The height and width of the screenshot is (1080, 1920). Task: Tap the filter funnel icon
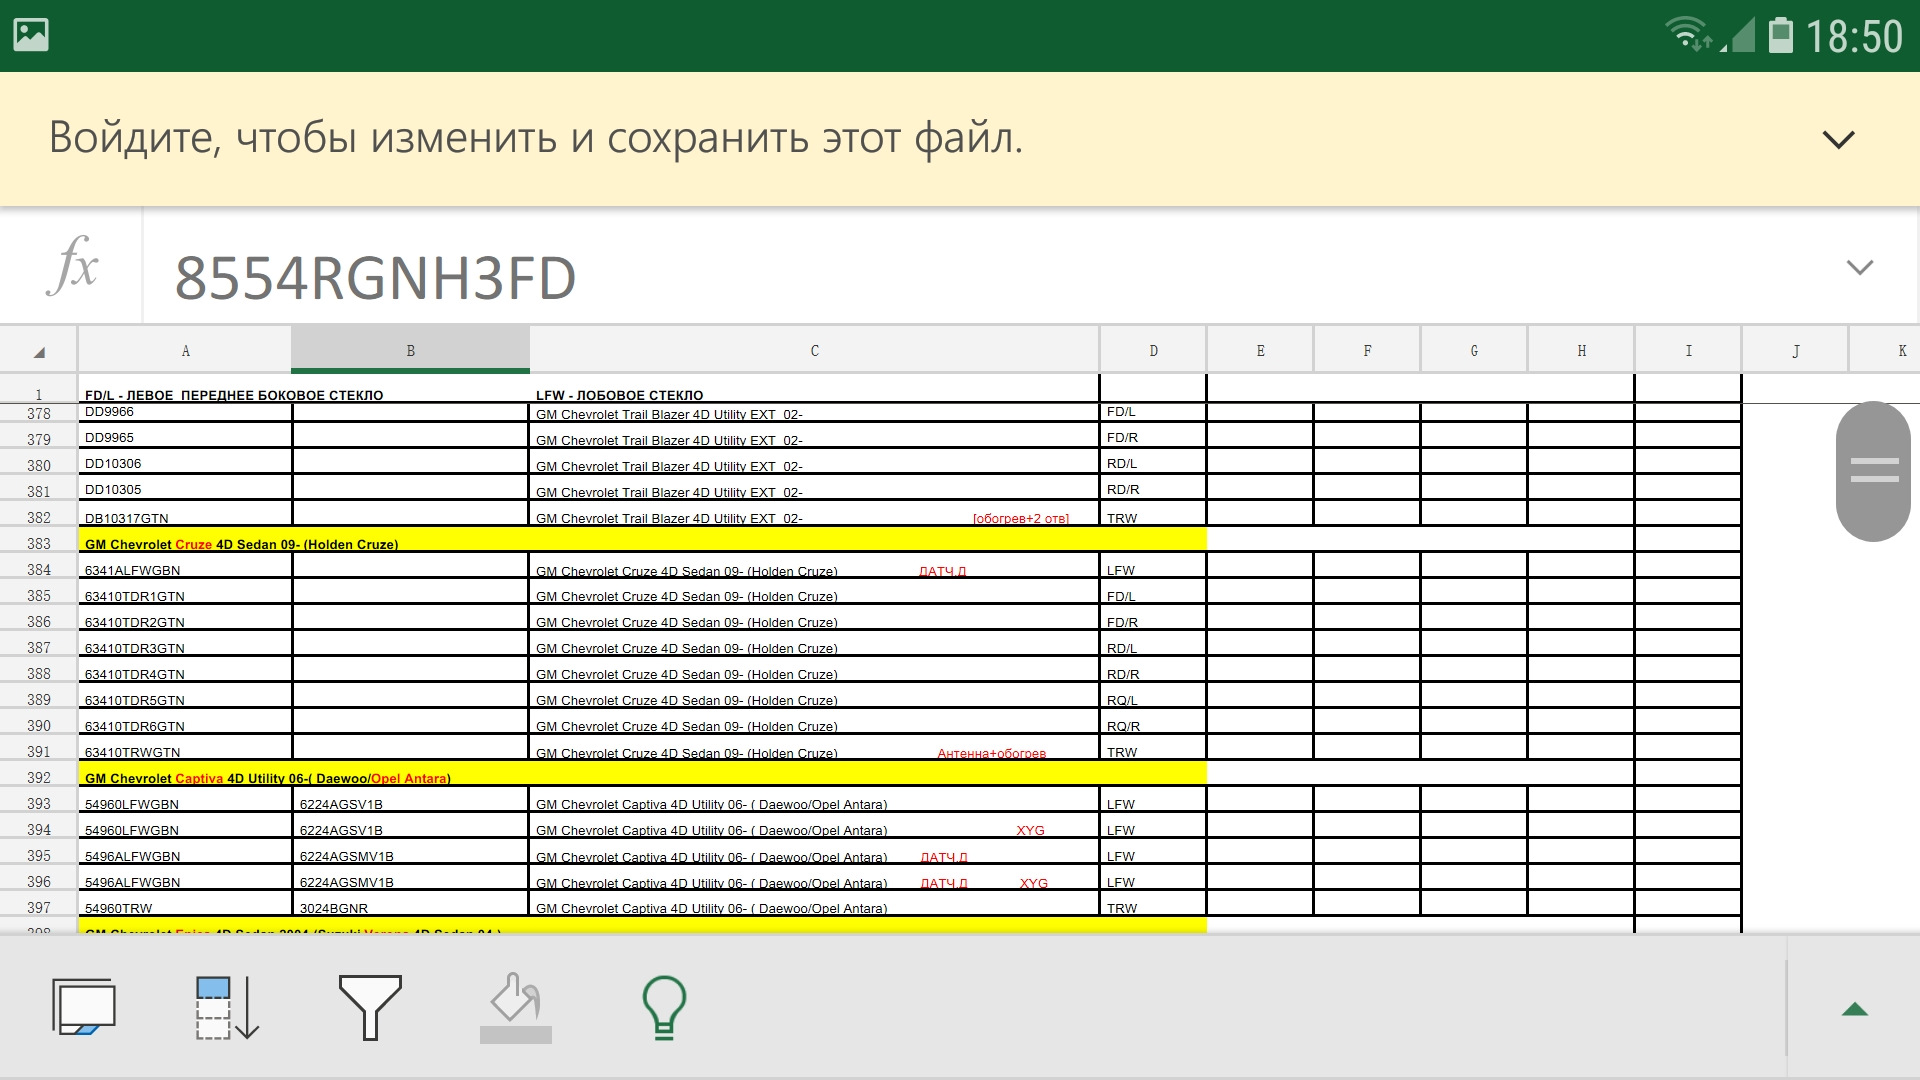click(370, 1008)
